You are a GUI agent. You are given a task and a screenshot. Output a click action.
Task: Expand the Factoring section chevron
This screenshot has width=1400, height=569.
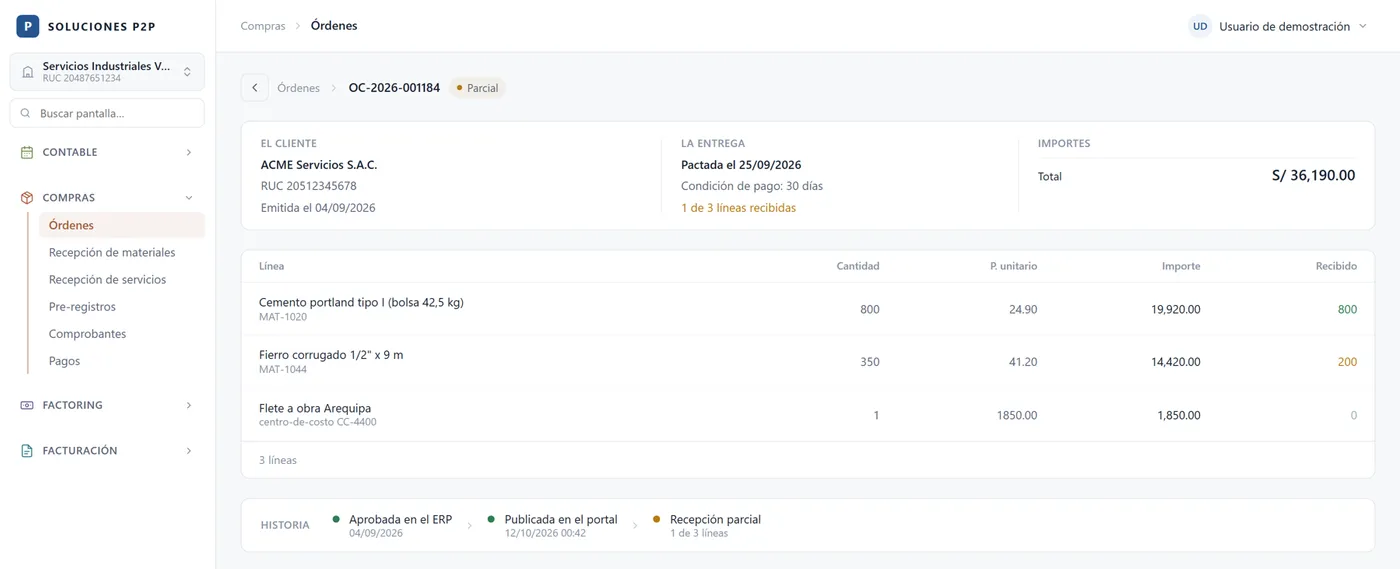(189, 405)
